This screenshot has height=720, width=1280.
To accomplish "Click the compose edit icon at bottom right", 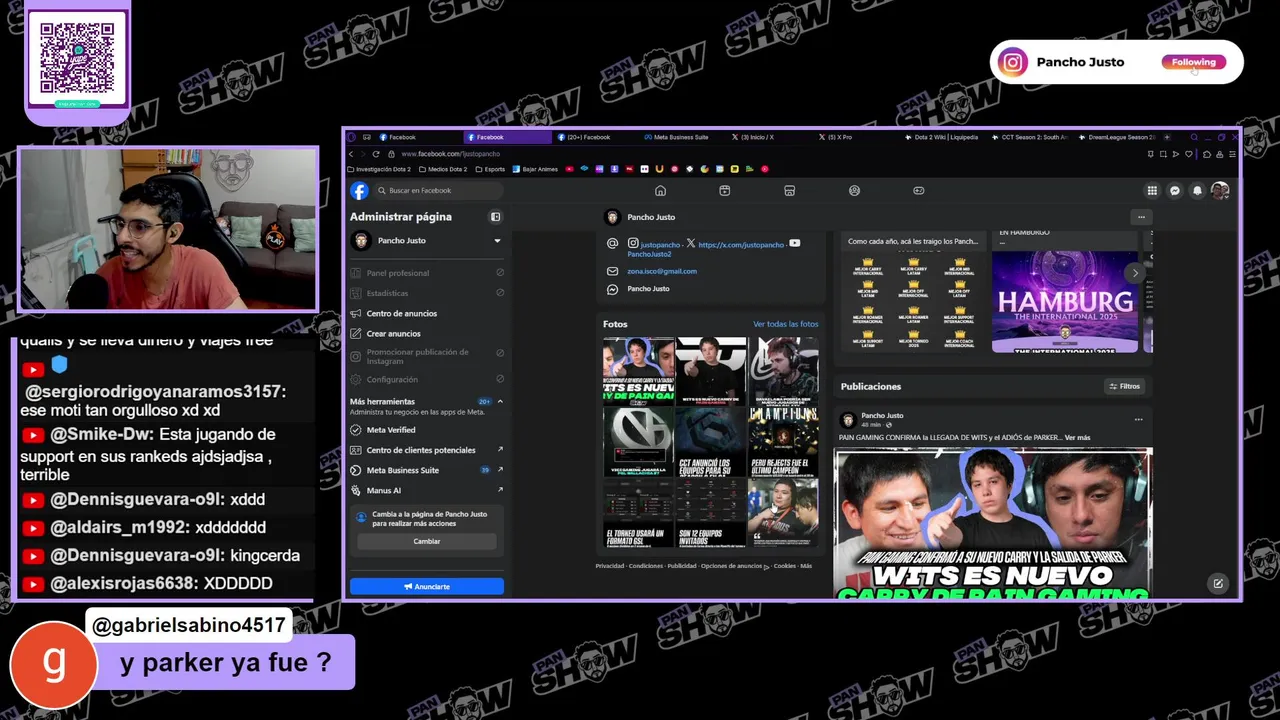I will 1218,584.
